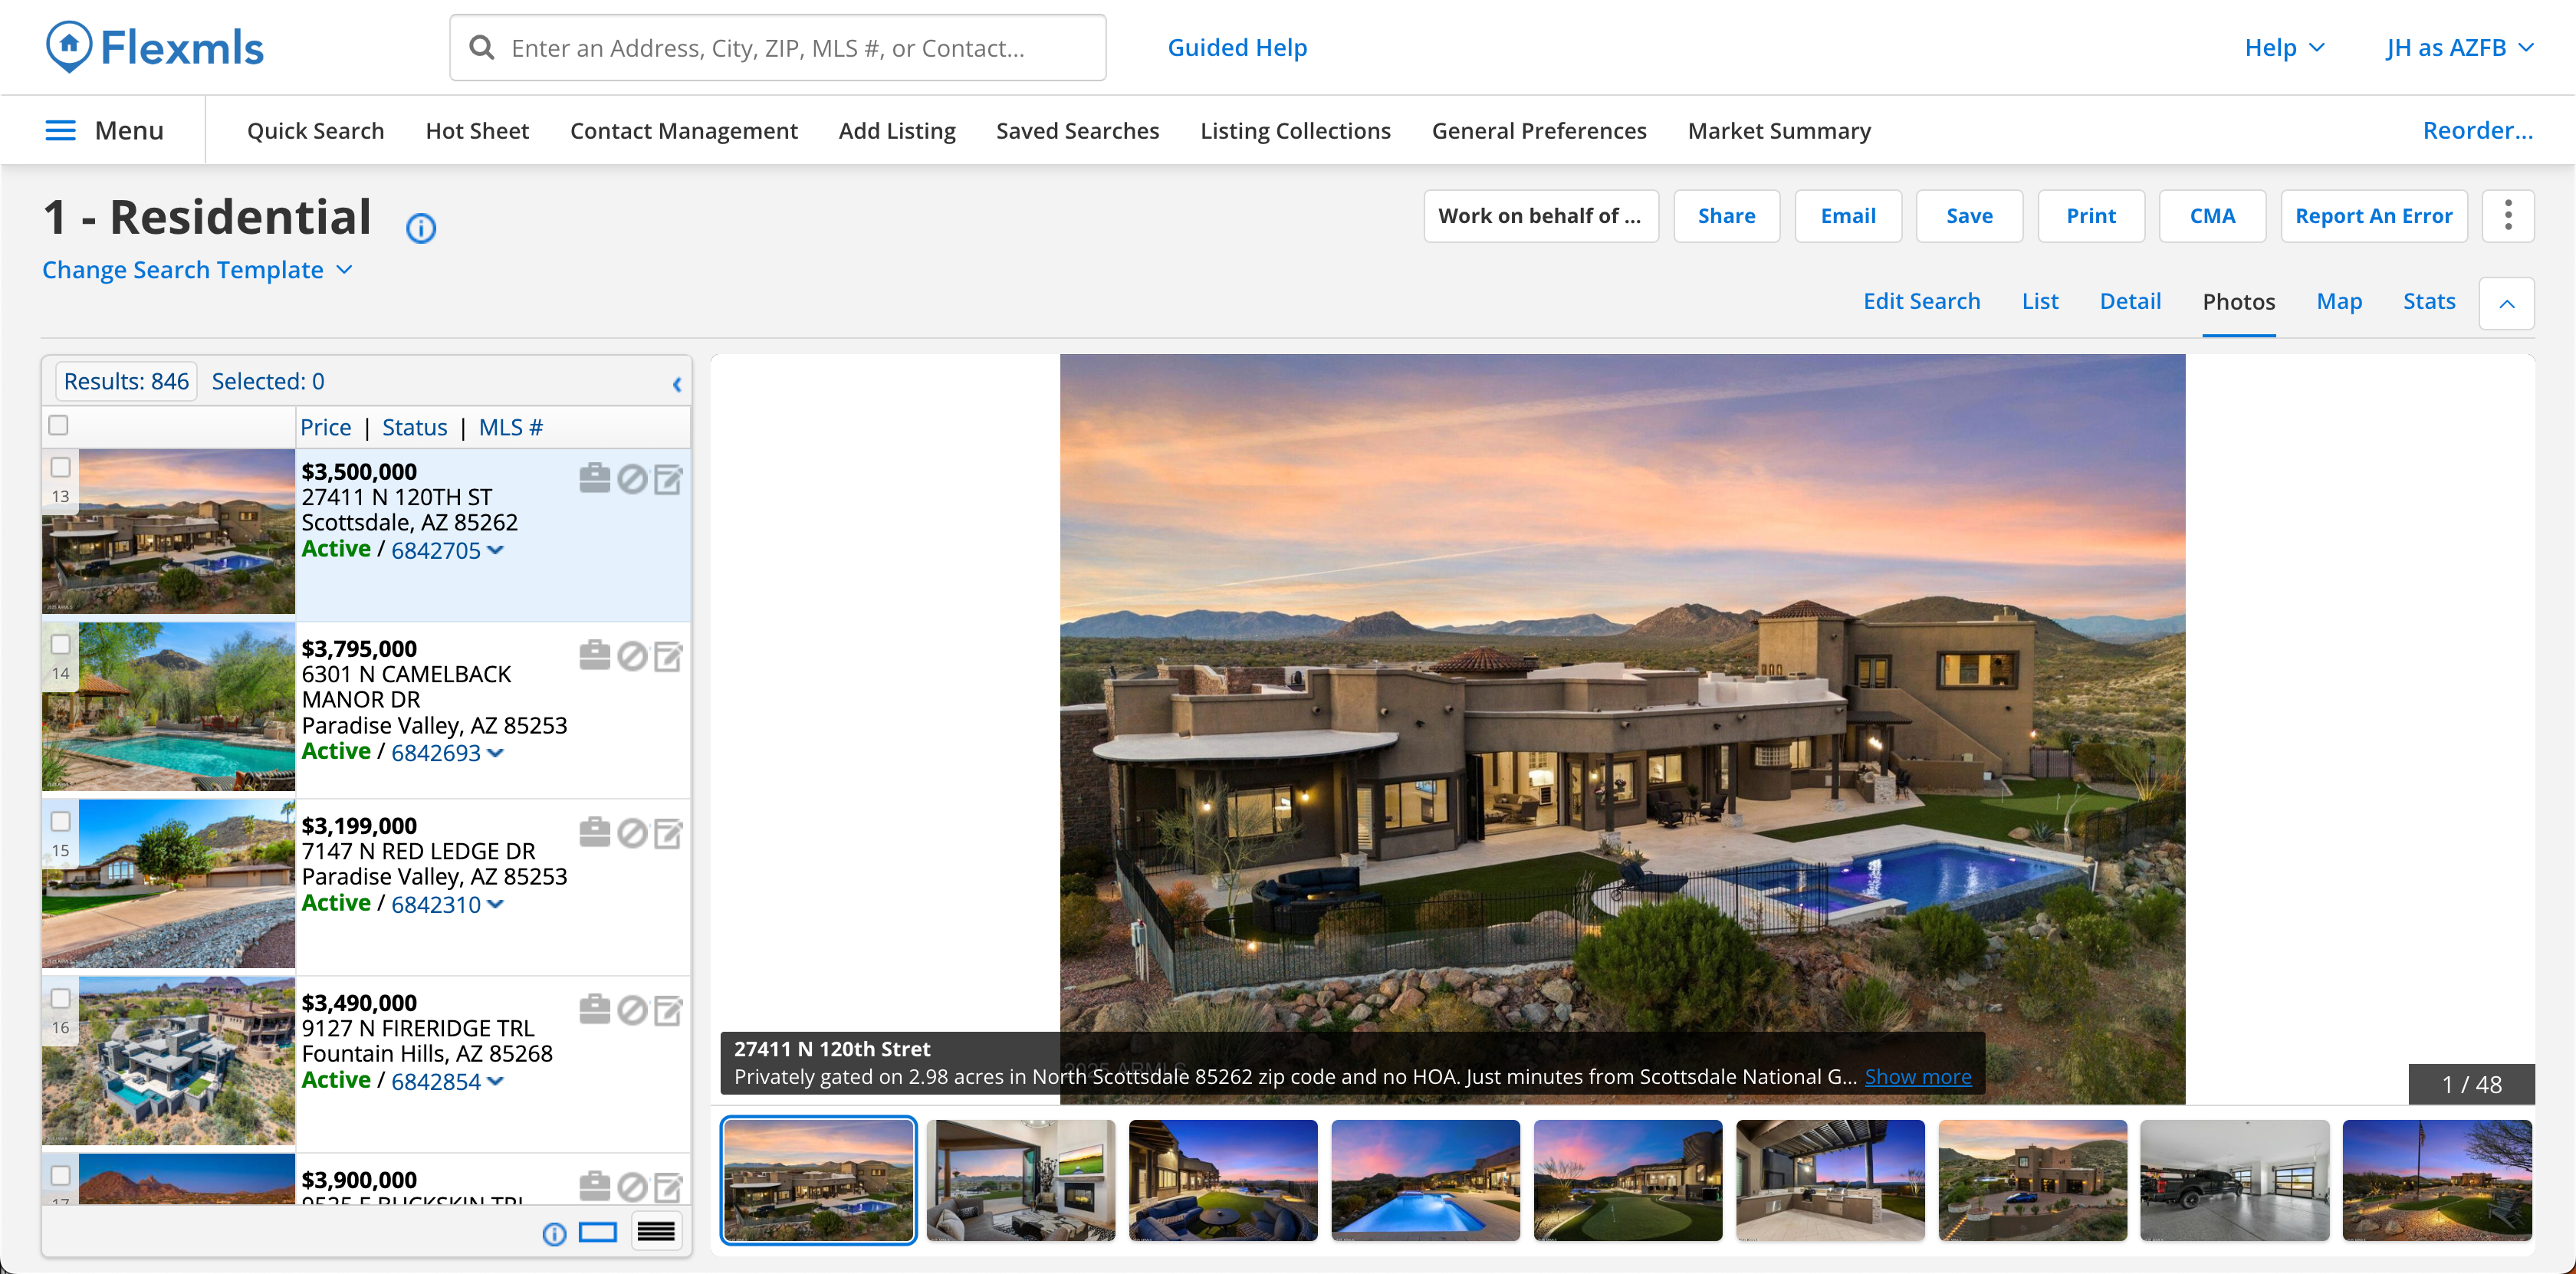
Task: Toggle the select-all results checkbox
Action: point(58,425)
